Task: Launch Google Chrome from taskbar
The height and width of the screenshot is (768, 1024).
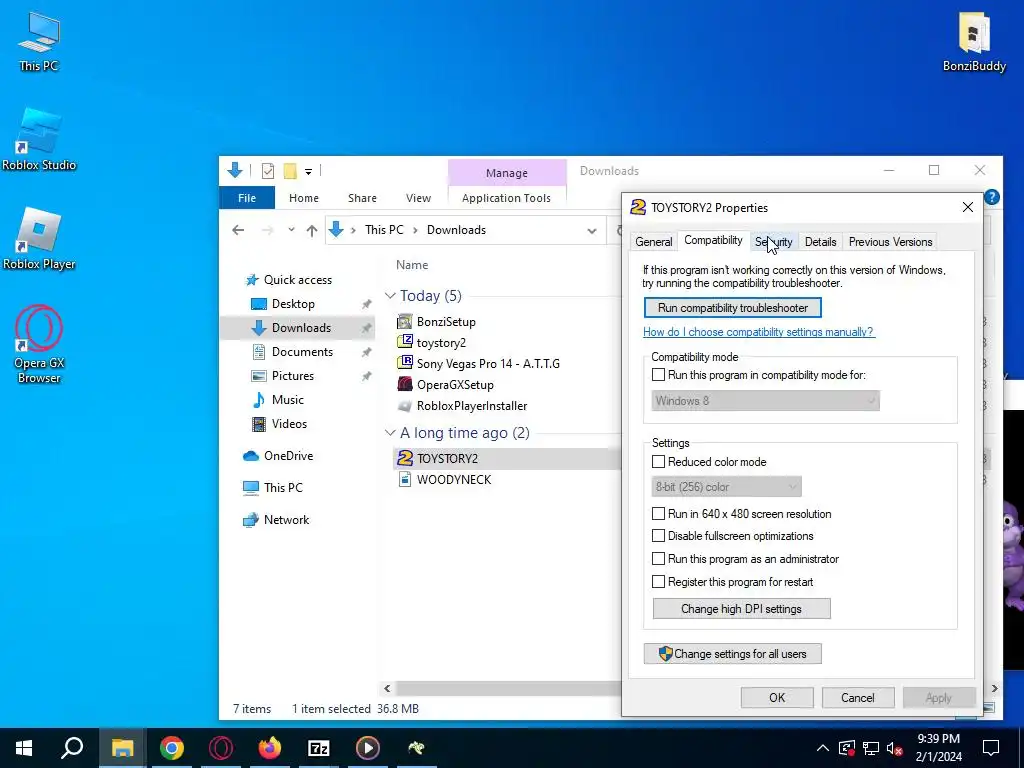Action: click(x=172, y=748)
